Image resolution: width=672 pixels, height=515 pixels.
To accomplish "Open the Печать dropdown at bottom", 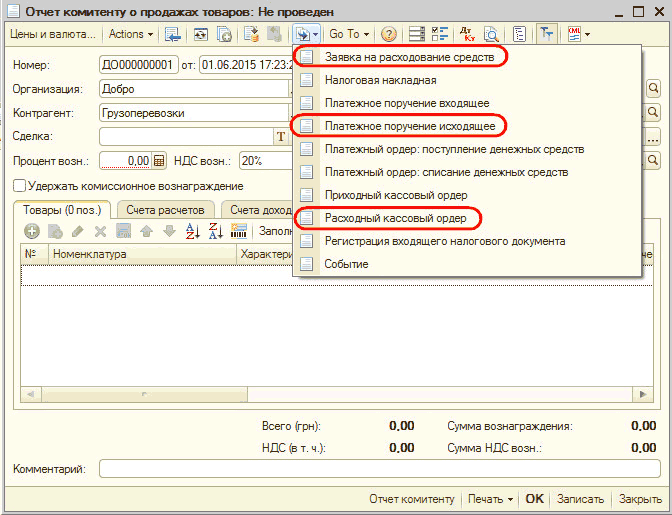I will 490,499.
